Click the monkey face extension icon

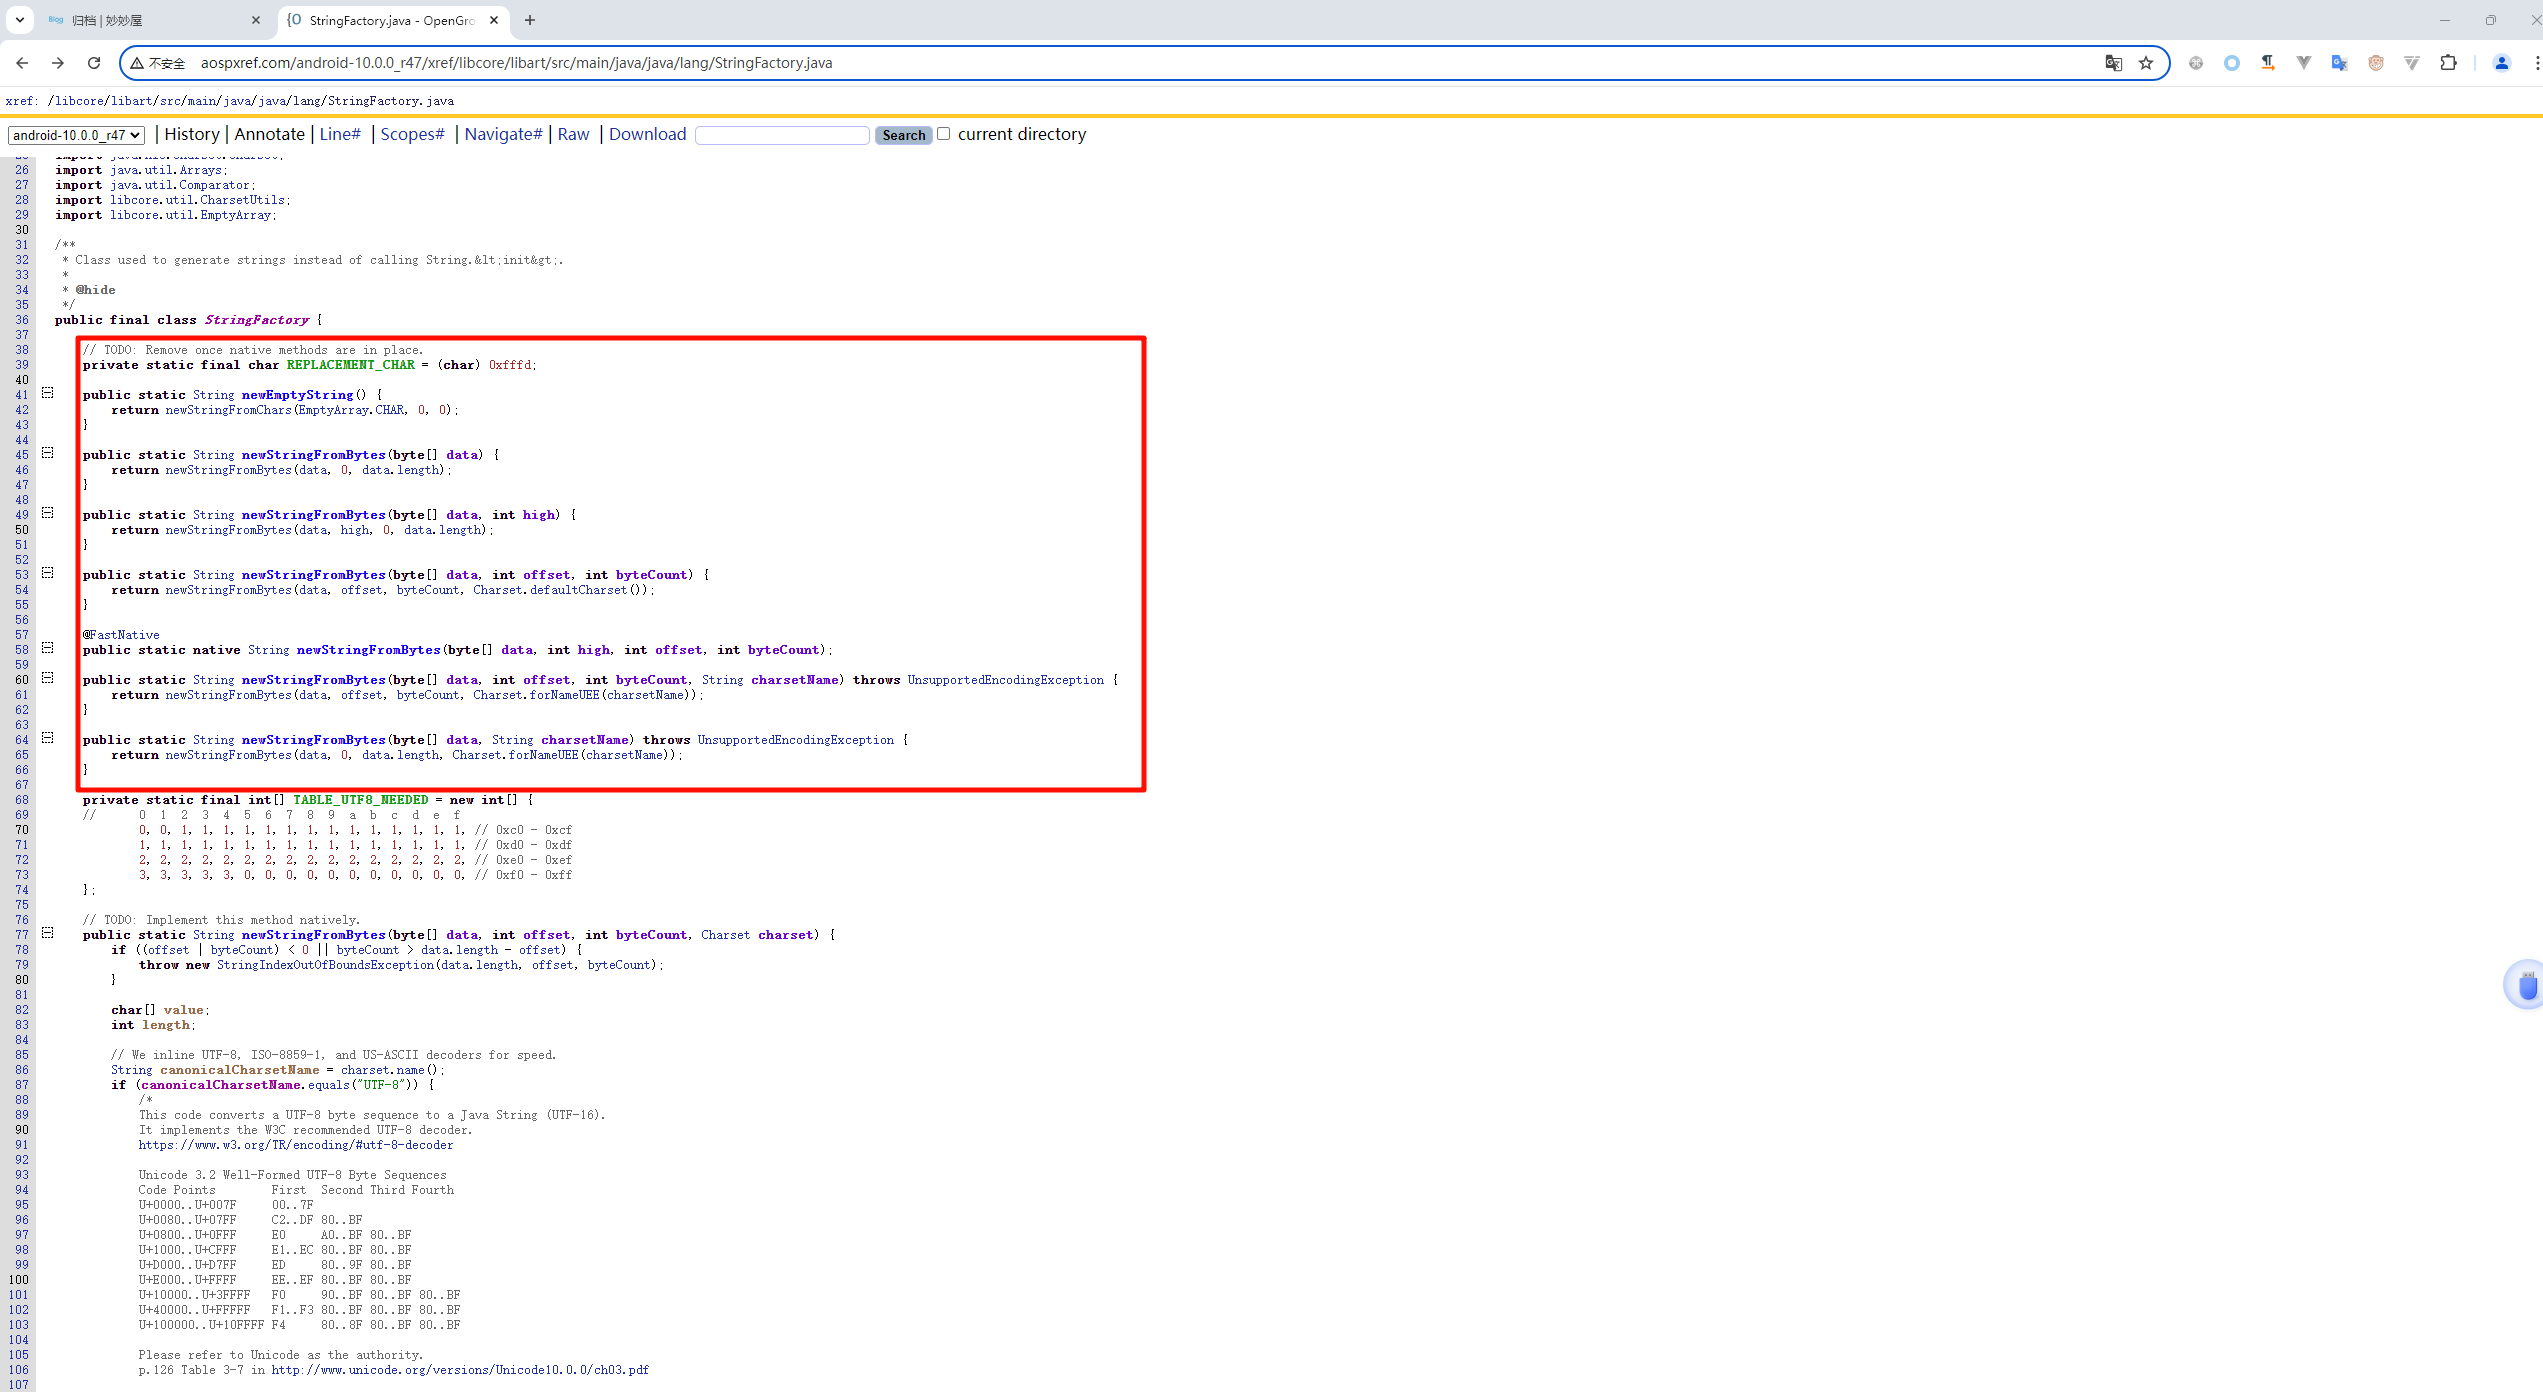tap(2376, 63)
